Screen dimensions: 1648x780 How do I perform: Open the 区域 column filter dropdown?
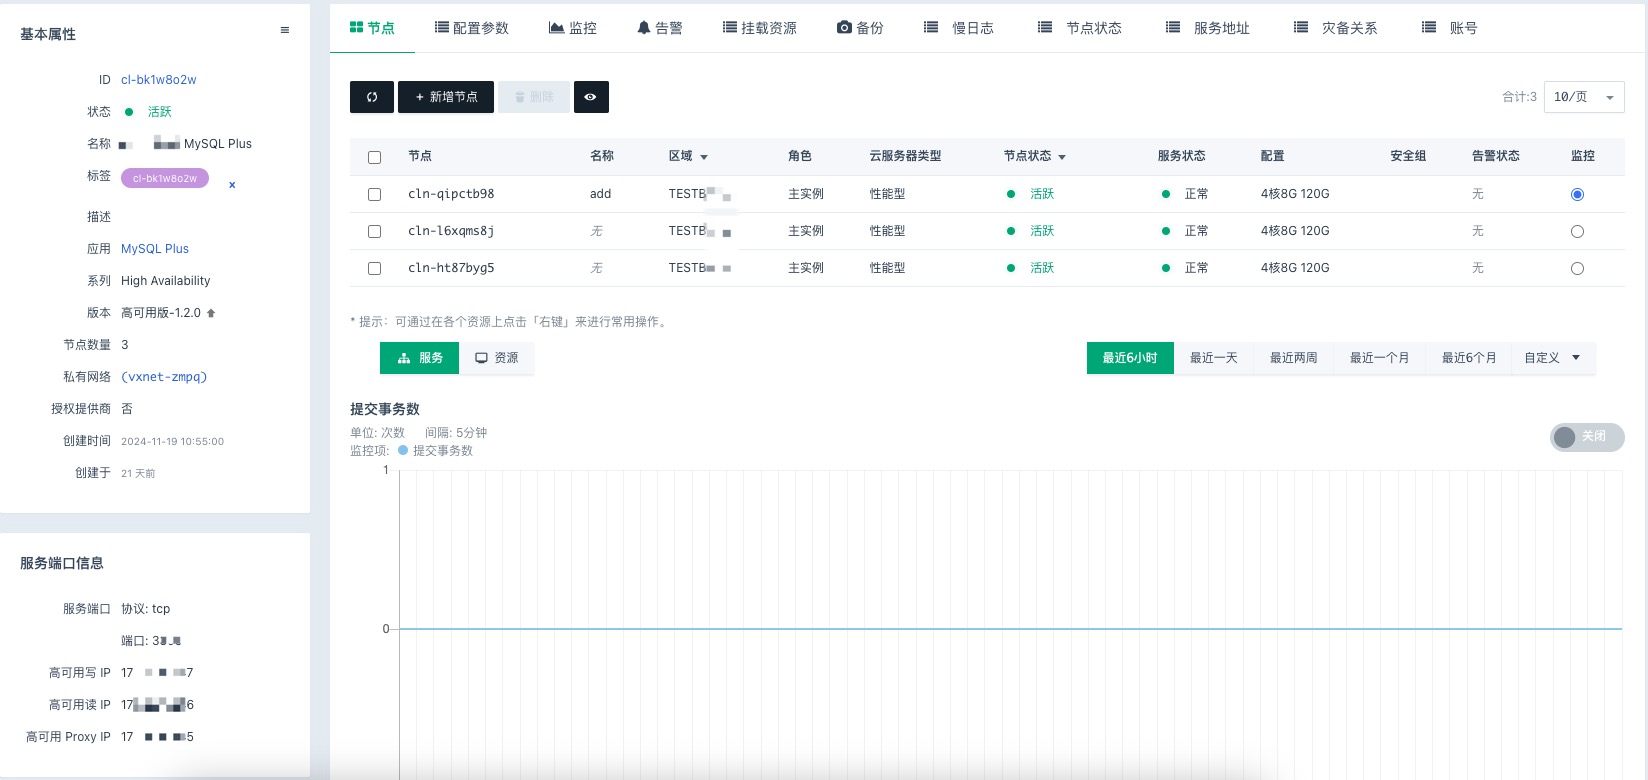704,157
